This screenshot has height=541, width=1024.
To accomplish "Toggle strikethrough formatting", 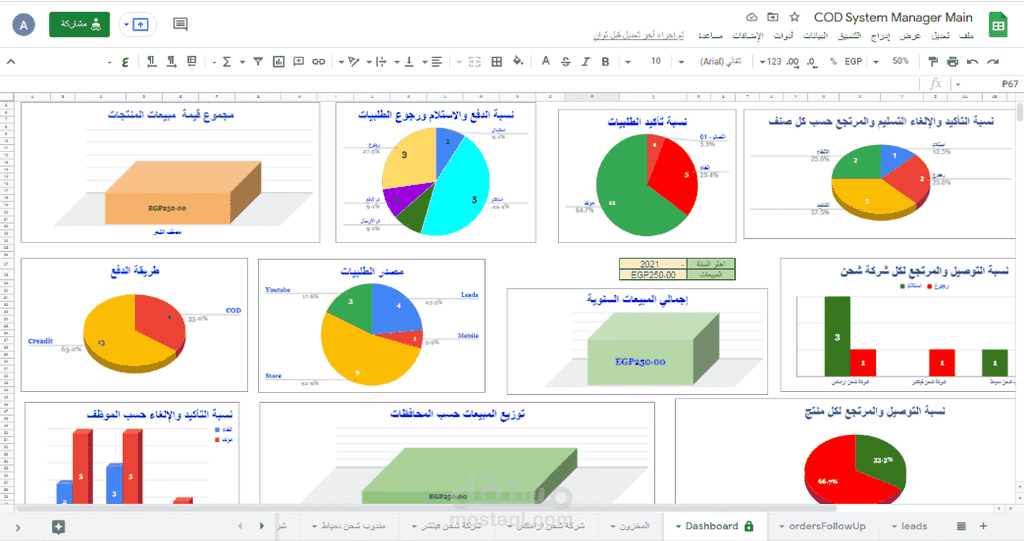I will (x=566, y=61).
